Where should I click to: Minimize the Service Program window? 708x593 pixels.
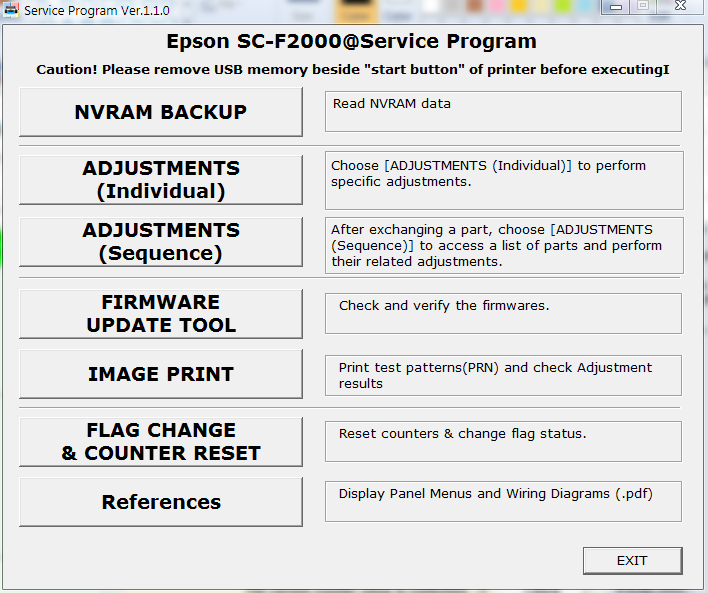pyautogui.click(x=618, y=7)
